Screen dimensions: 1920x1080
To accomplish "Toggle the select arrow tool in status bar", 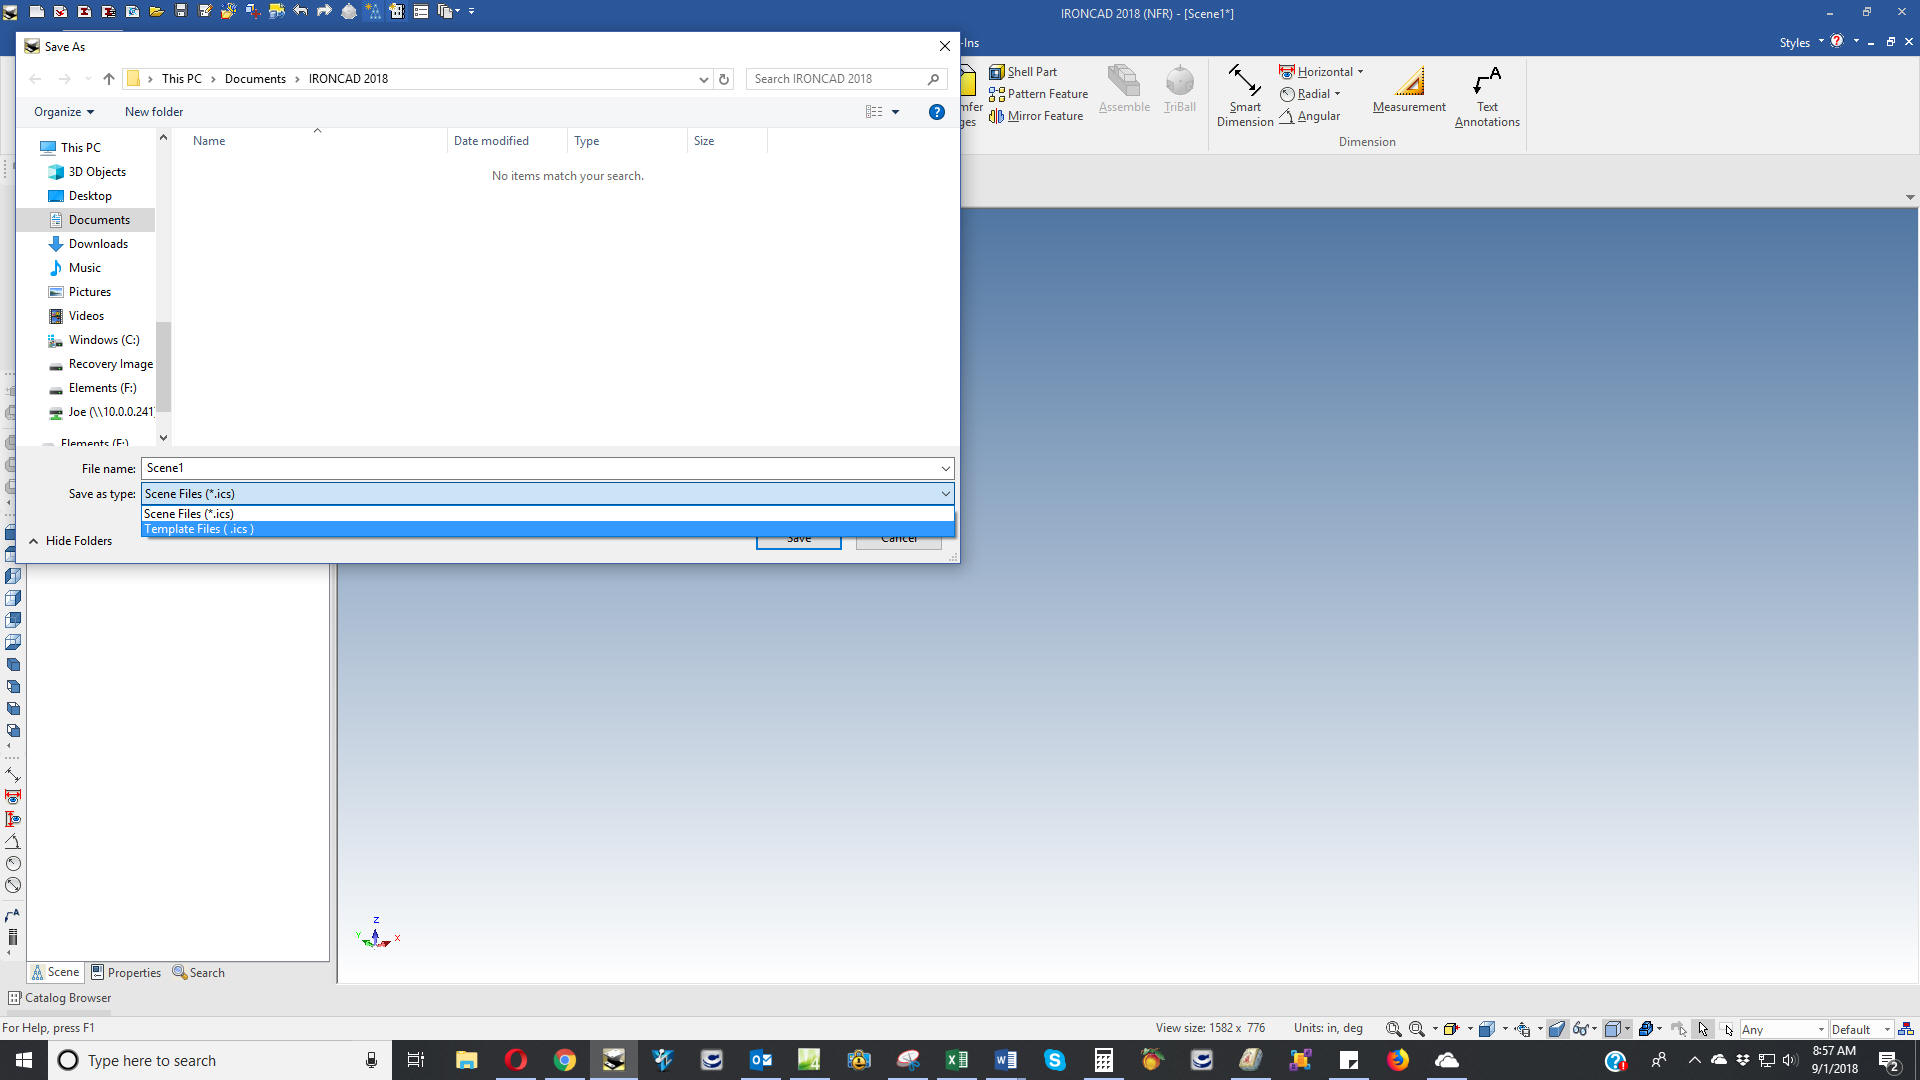I will tap(1703, 1029).
